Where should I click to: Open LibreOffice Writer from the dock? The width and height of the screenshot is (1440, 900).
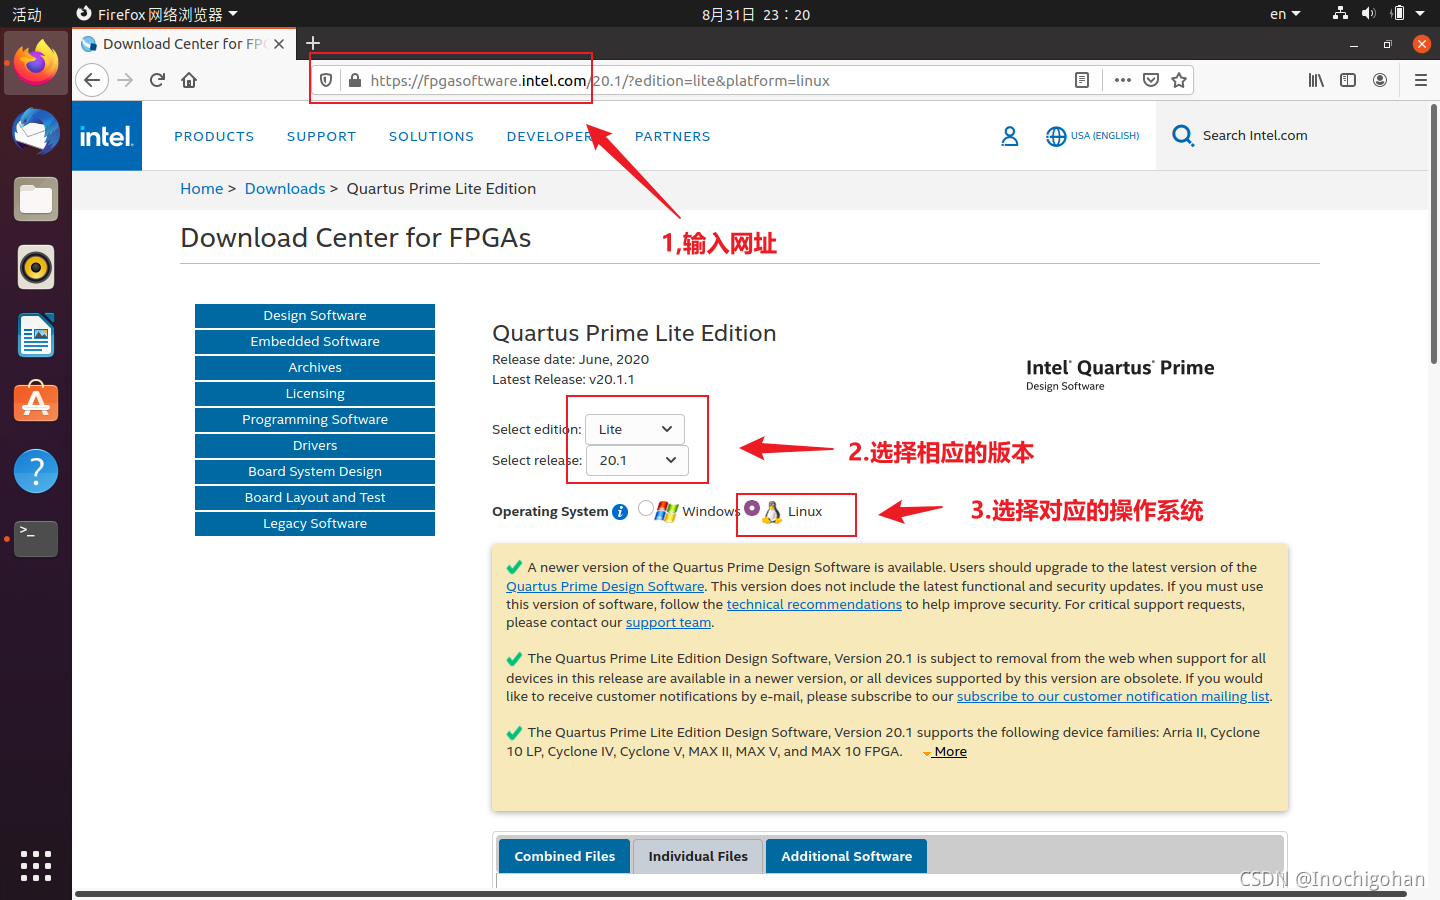[x=36, y=335]
